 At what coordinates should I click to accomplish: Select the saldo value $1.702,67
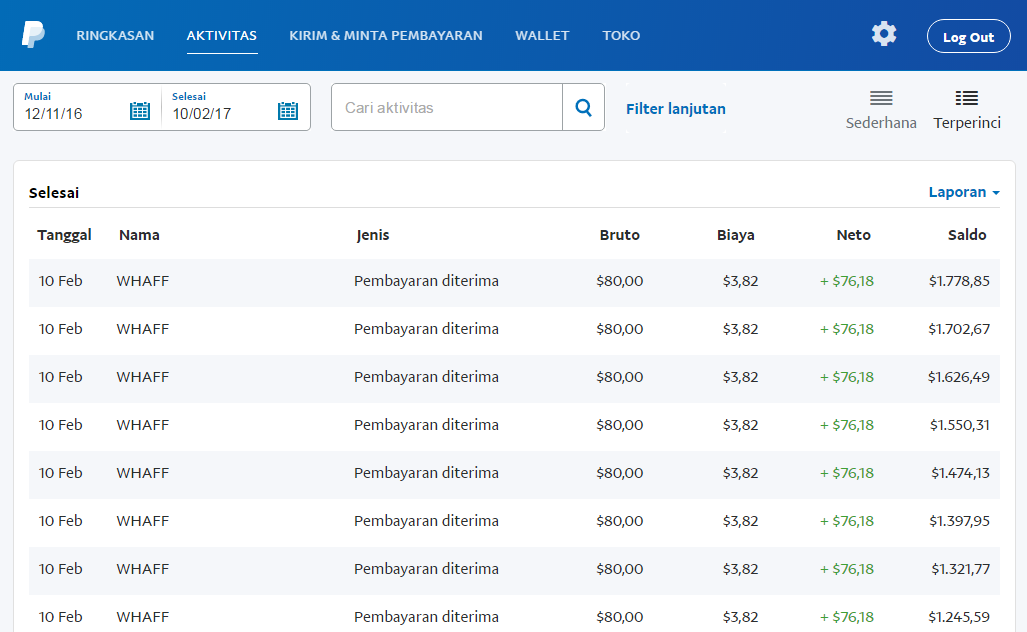click(959, 329)
